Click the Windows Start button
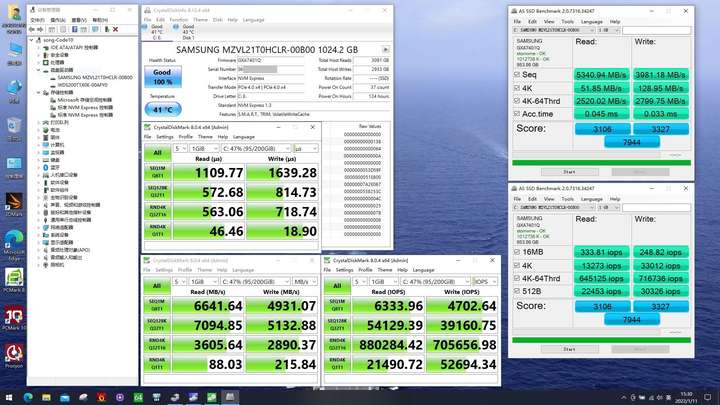720x405 pixels. [x=9, y=397]
